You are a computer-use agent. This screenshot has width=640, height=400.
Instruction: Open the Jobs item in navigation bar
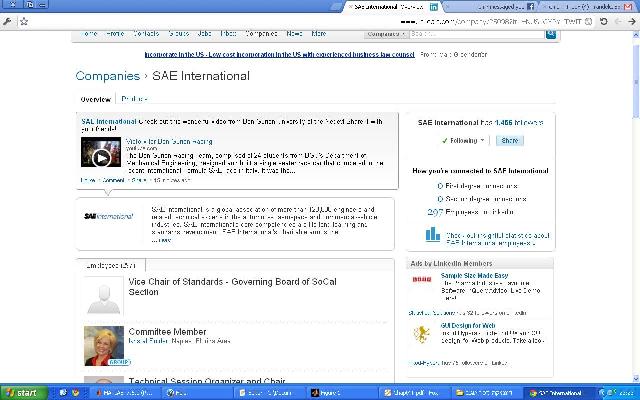(201, 33)
